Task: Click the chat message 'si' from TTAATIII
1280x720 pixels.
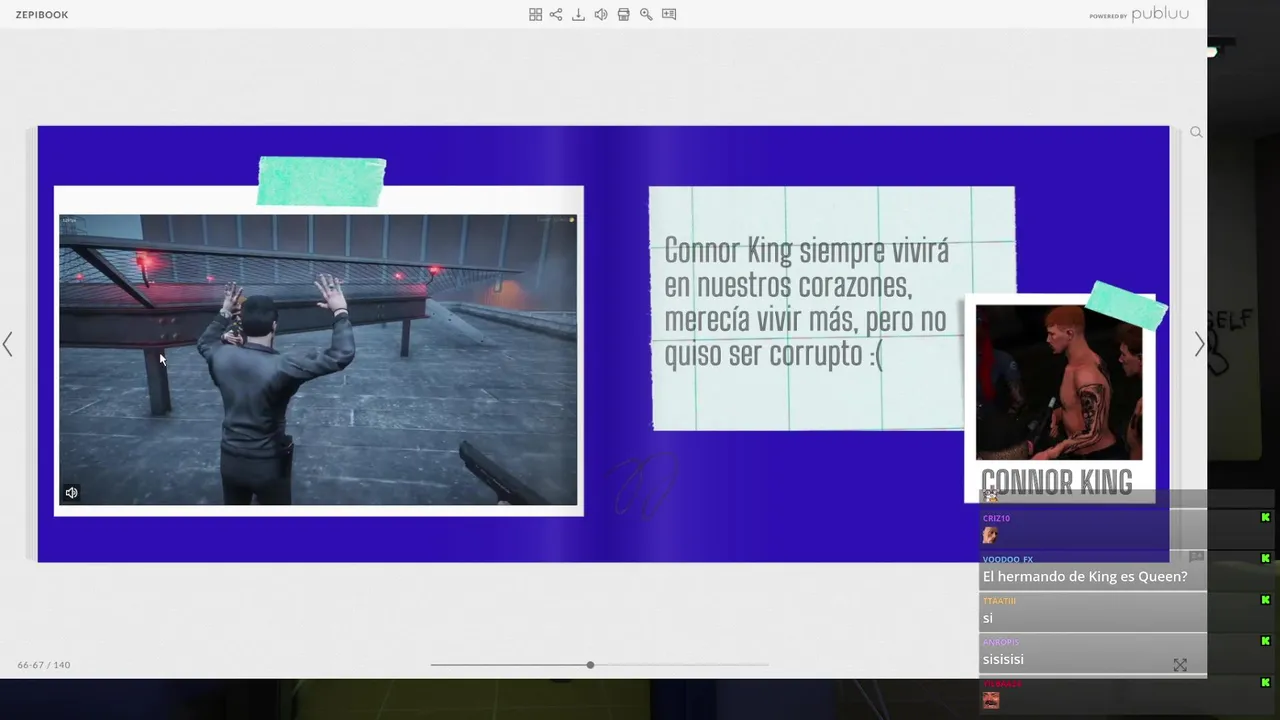Action: 988,618
